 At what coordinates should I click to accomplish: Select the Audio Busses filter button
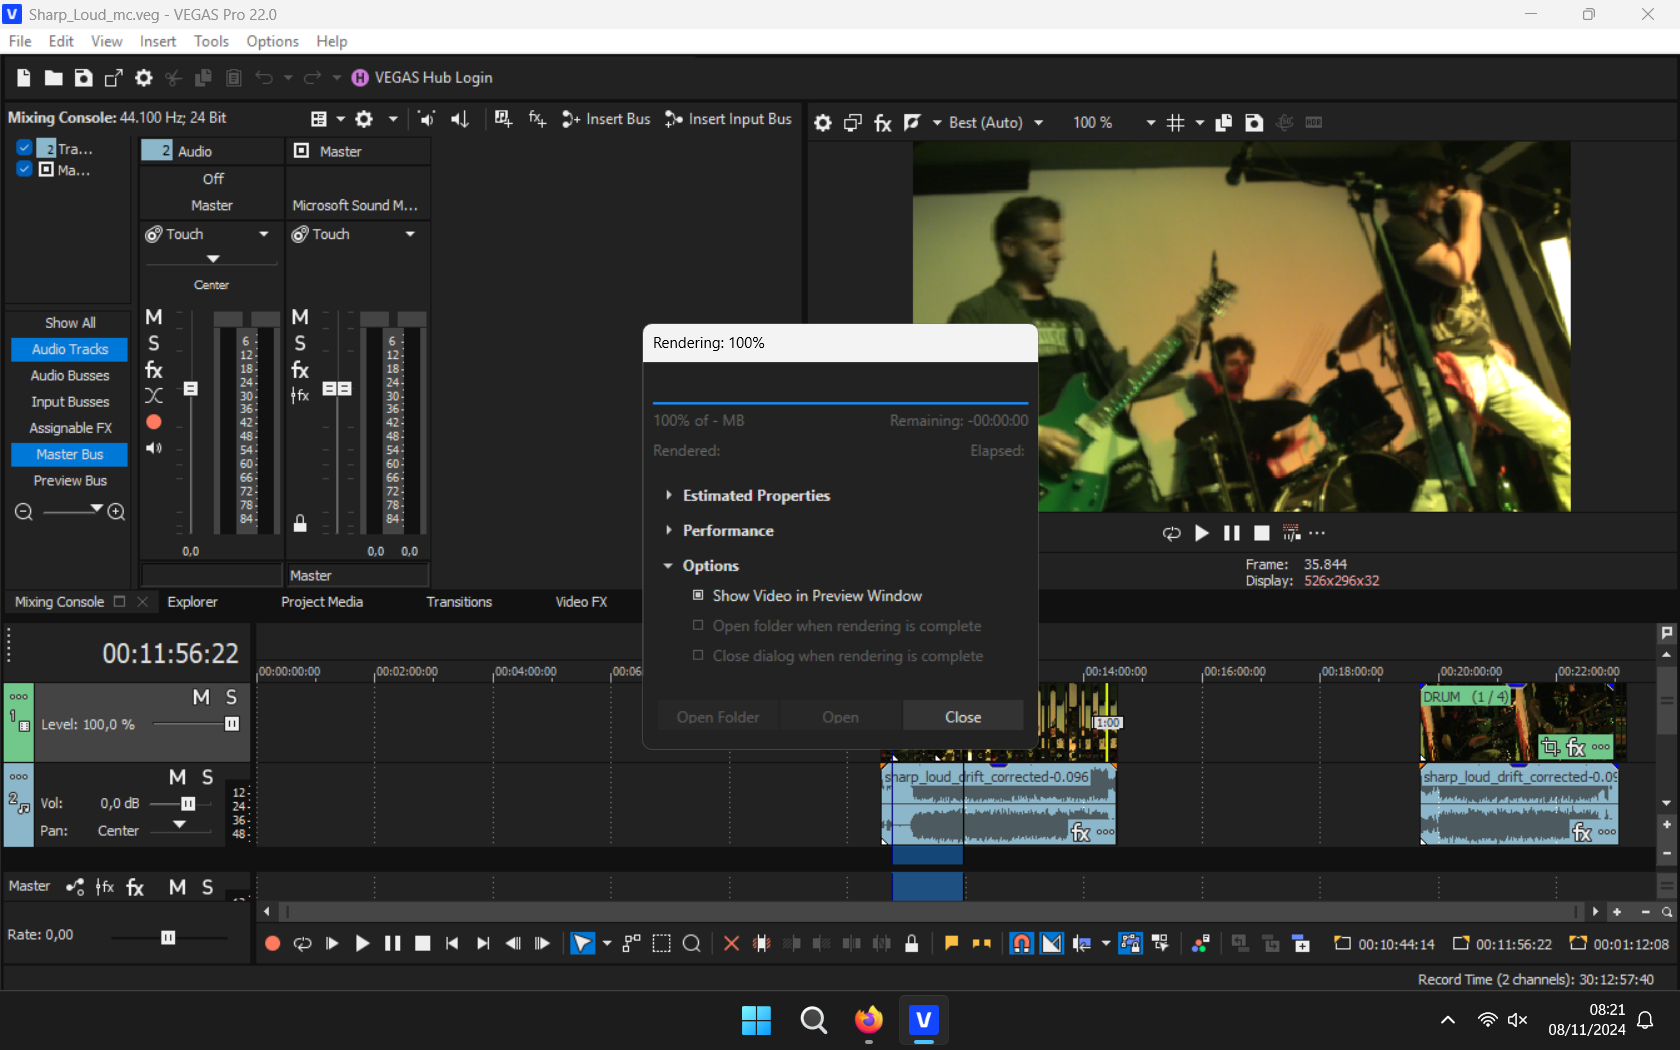pos(70,376)
